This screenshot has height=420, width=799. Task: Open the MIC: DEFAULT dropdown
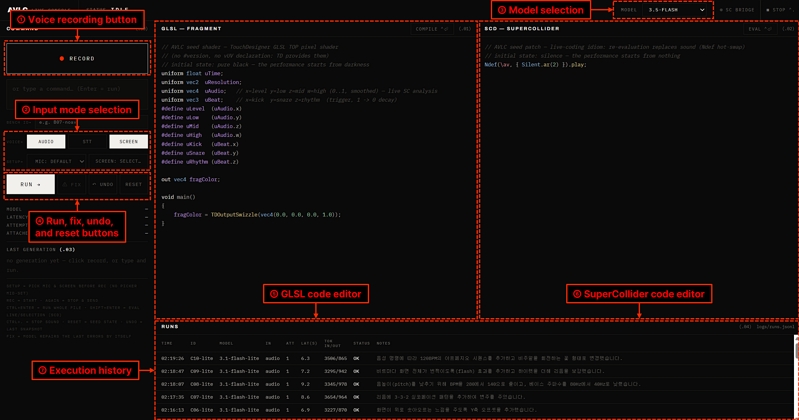tap(56, 161)
